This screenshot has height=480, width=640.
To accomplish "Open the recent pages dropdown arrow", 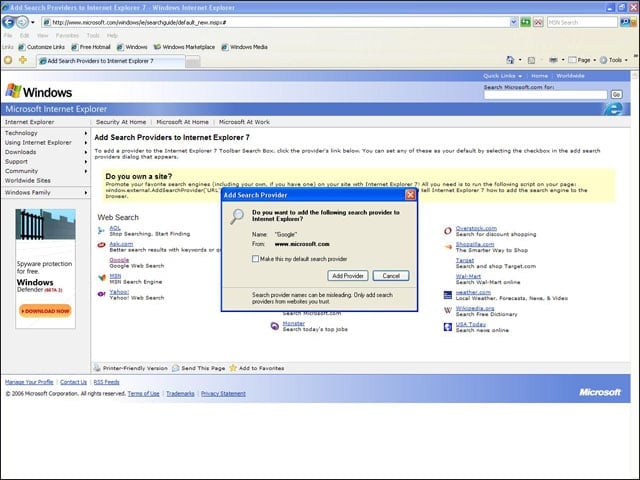I will pos(33,22).
